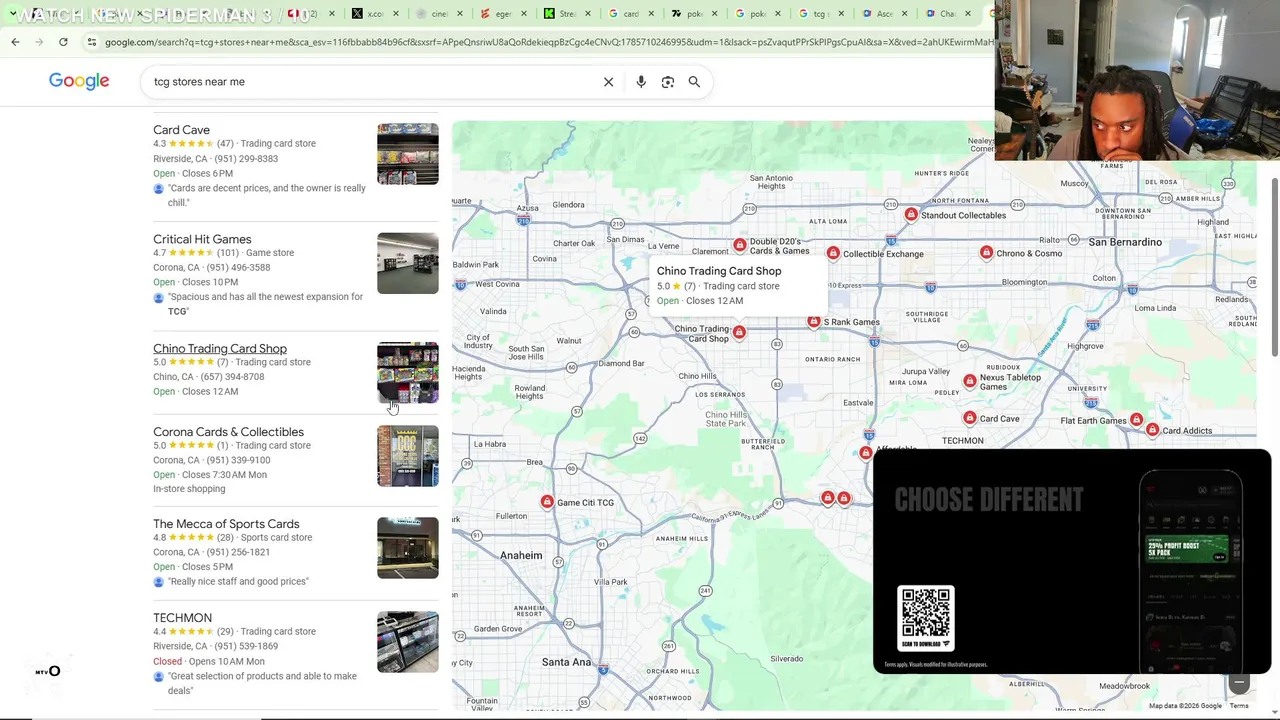View the Critical Hit Games store photo
This screenshot has width=1280, height=720.
(408, 264)
